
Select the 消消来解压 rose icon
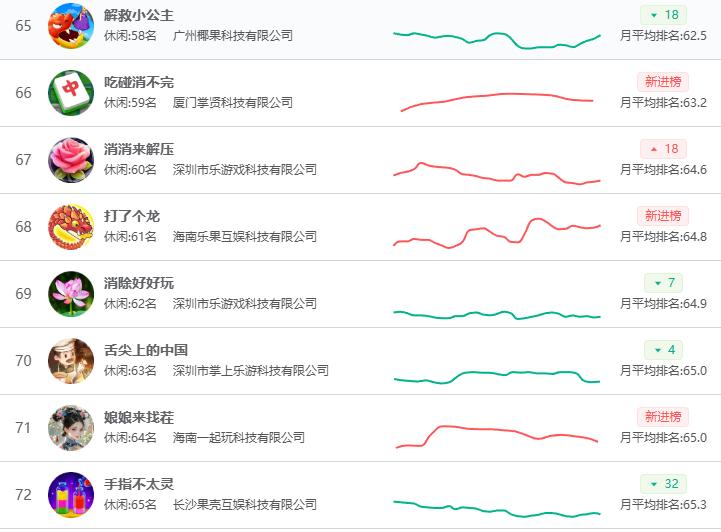coord(71,160)
